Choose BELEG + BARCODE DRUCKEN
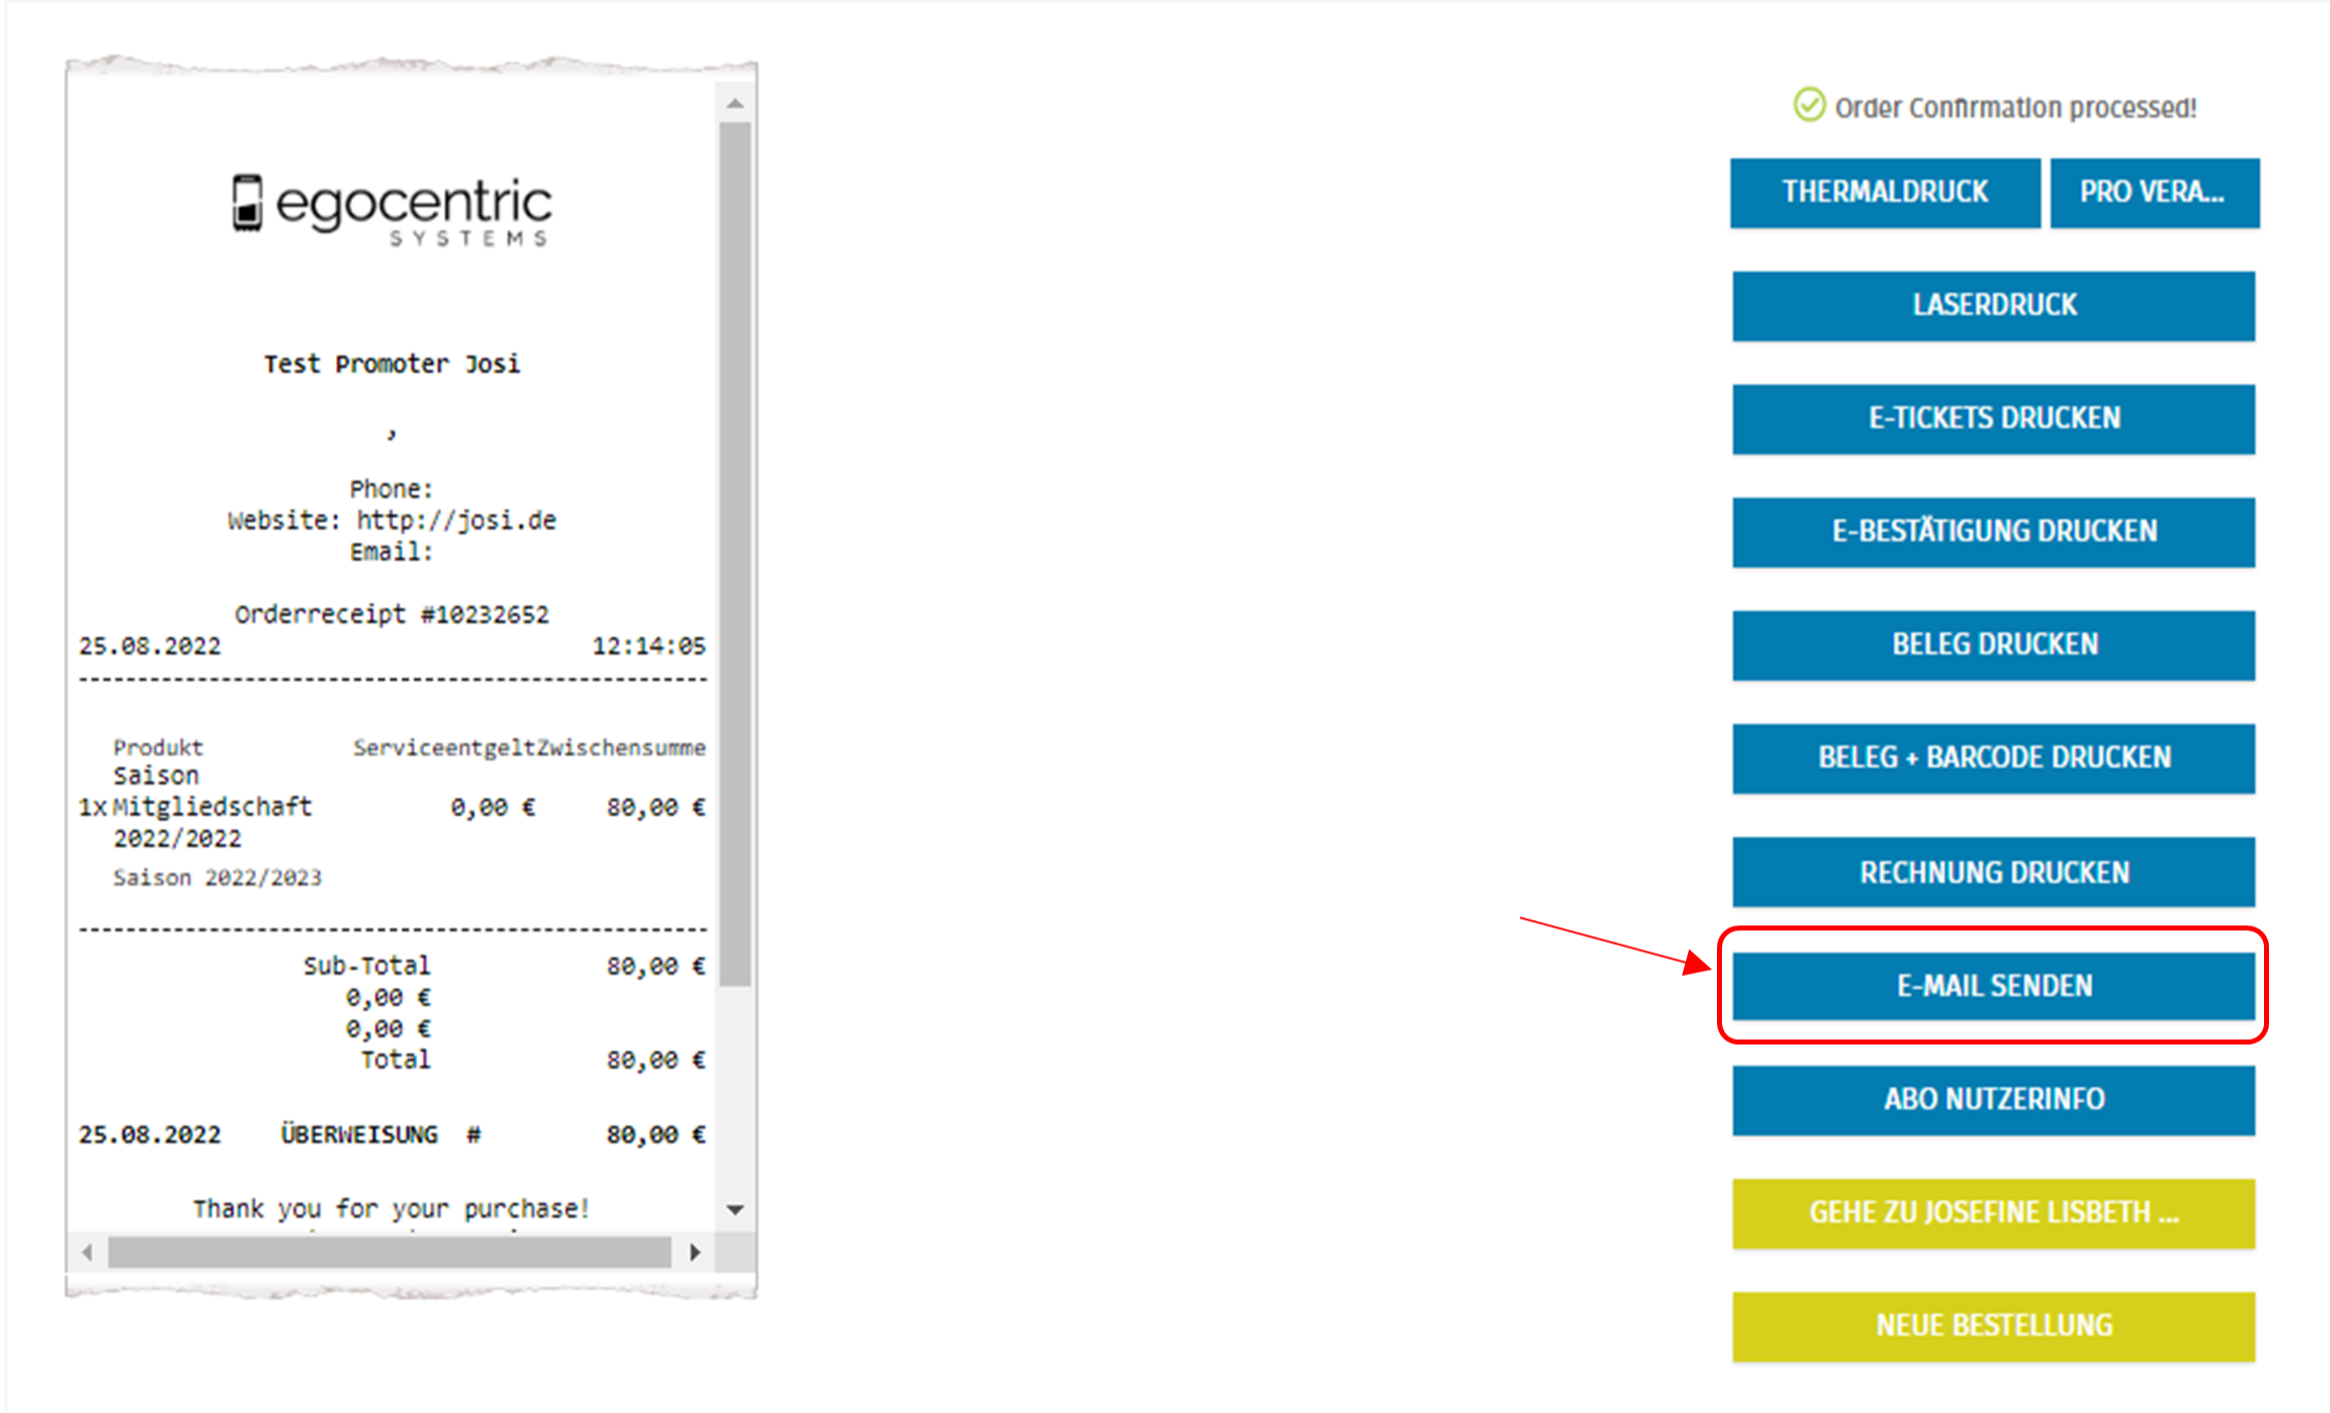 (x=1993, y=757)
